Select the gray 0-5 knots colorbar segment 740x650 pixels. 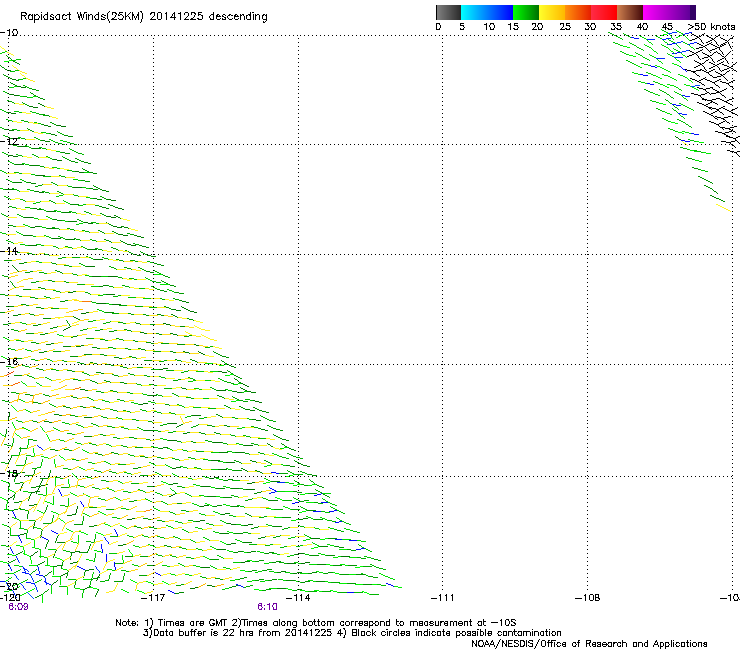tap(448, 12)
